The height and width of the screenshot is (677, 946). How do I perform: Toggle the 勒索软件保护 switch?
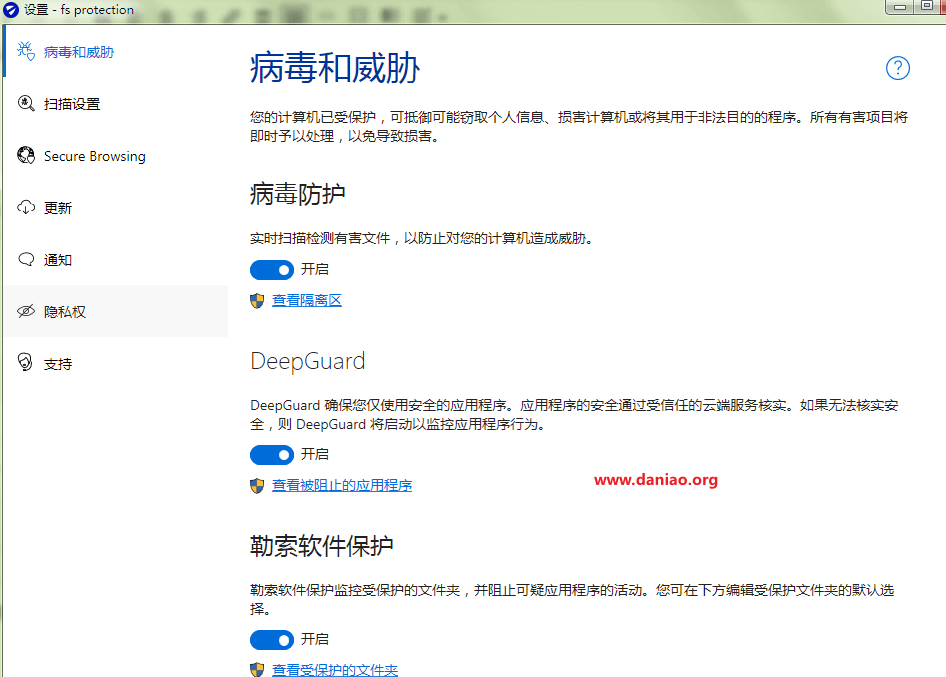[272, 640]
